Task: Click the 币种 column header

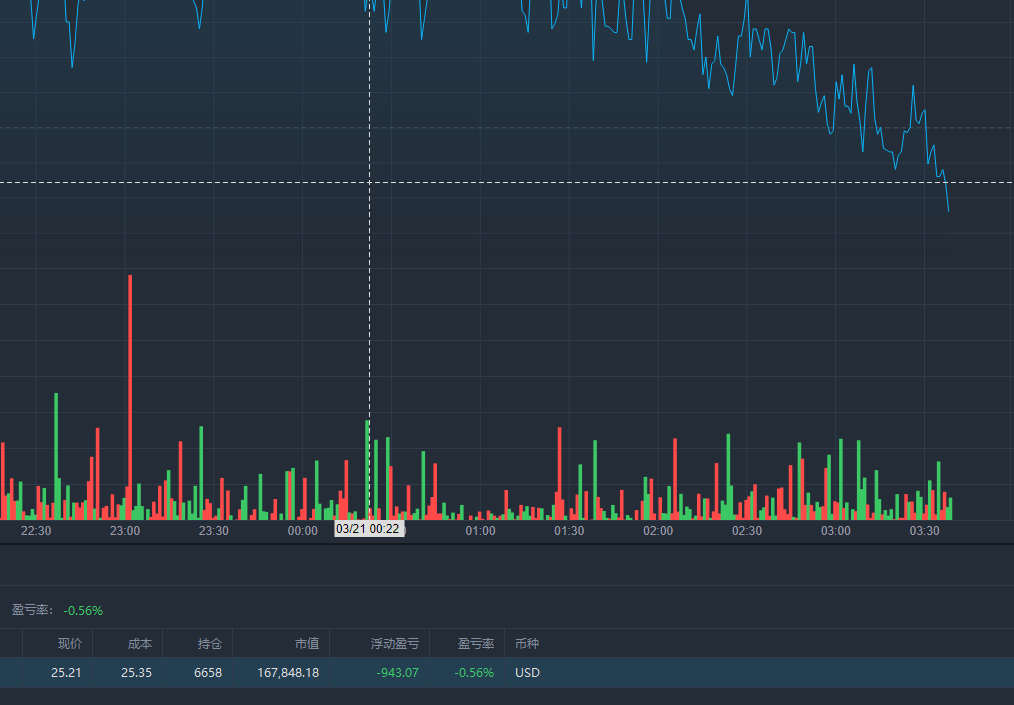Action: (x=526, y=644)
